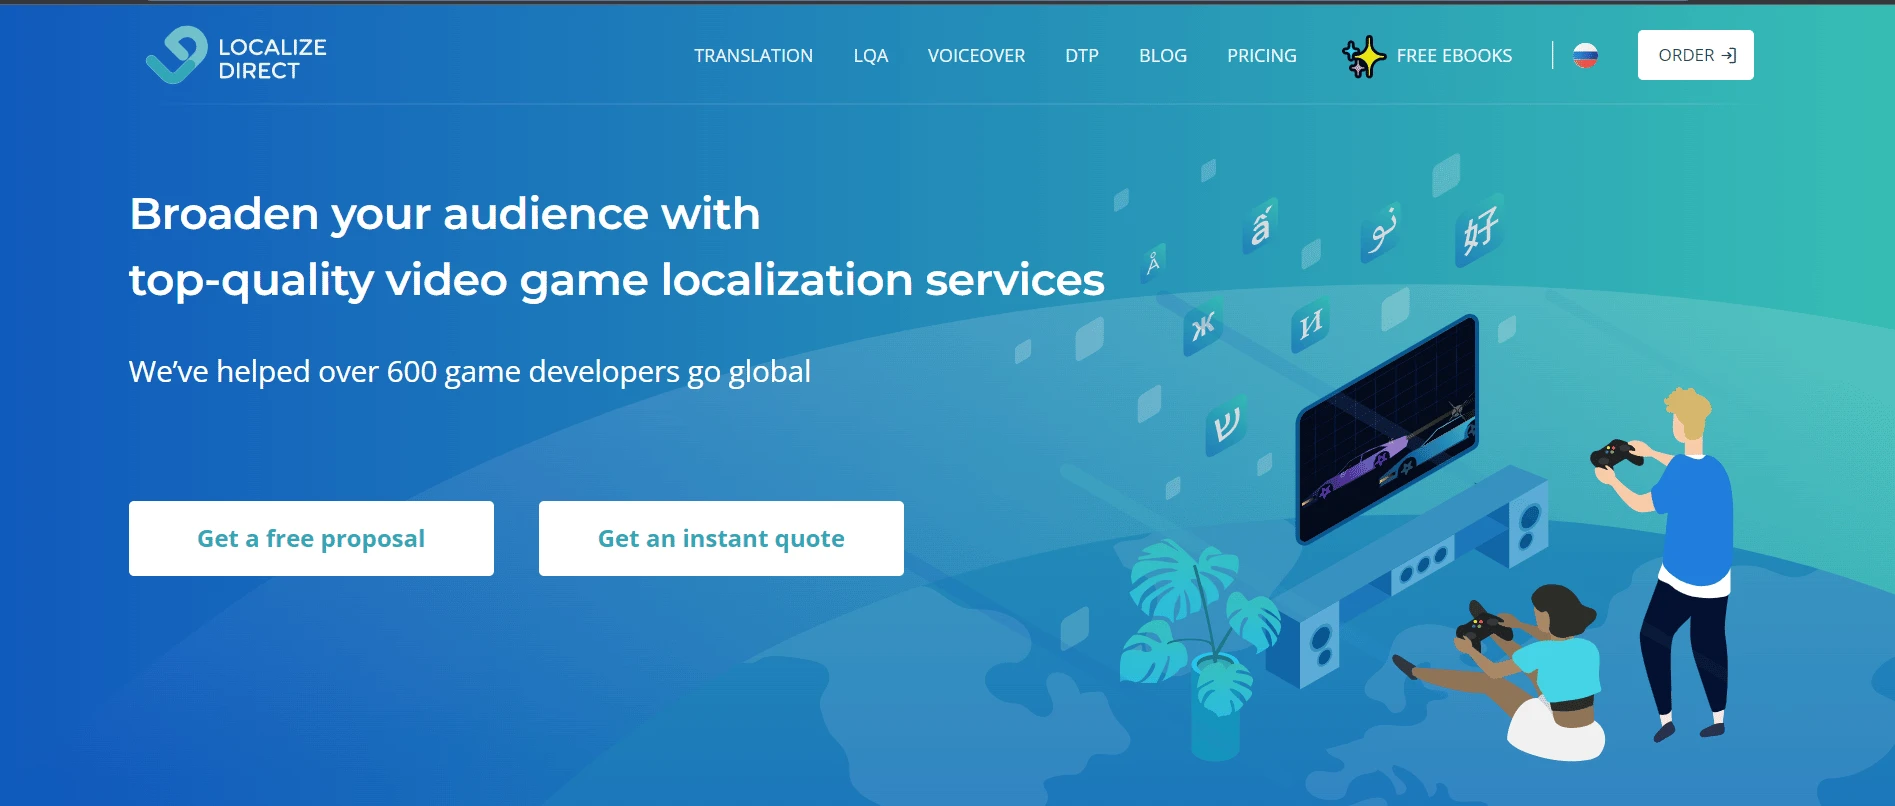Open the Free Ebooks text link

[x=1453, y=56]
